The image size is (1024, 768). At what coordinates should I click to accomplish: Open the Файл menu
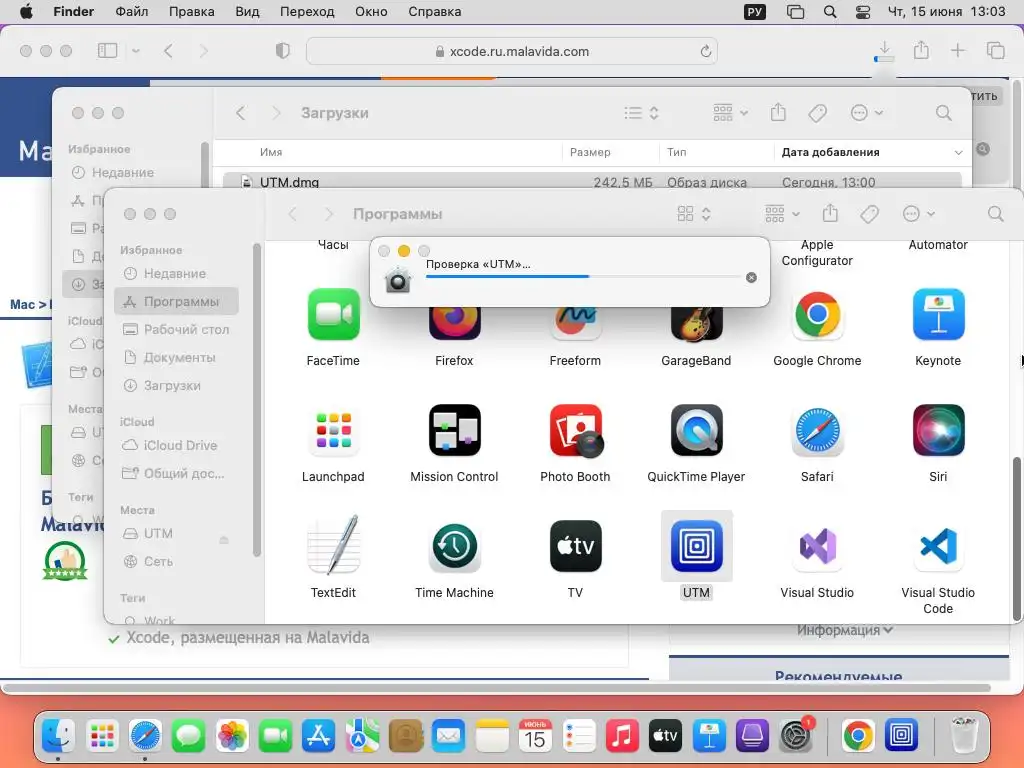point(131,12)
